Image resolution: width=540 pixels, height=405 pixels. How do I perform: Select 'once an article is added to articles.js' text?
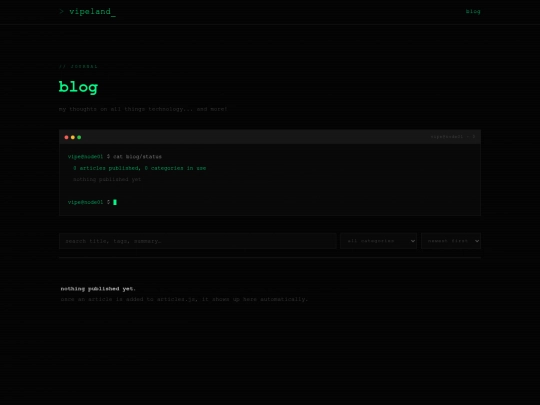coord(184,299)
